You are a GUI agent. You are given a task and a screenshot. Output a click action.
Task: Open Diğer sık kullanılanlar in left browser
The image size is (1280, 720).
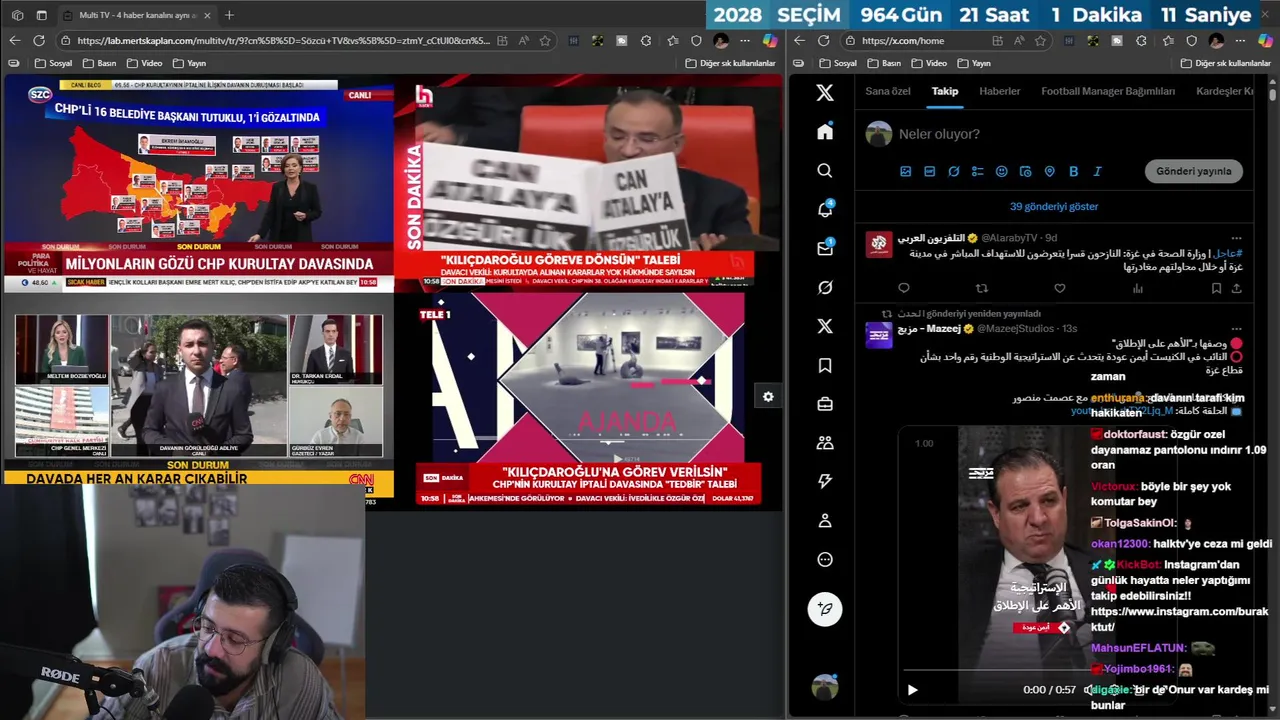tap(730, 63)
